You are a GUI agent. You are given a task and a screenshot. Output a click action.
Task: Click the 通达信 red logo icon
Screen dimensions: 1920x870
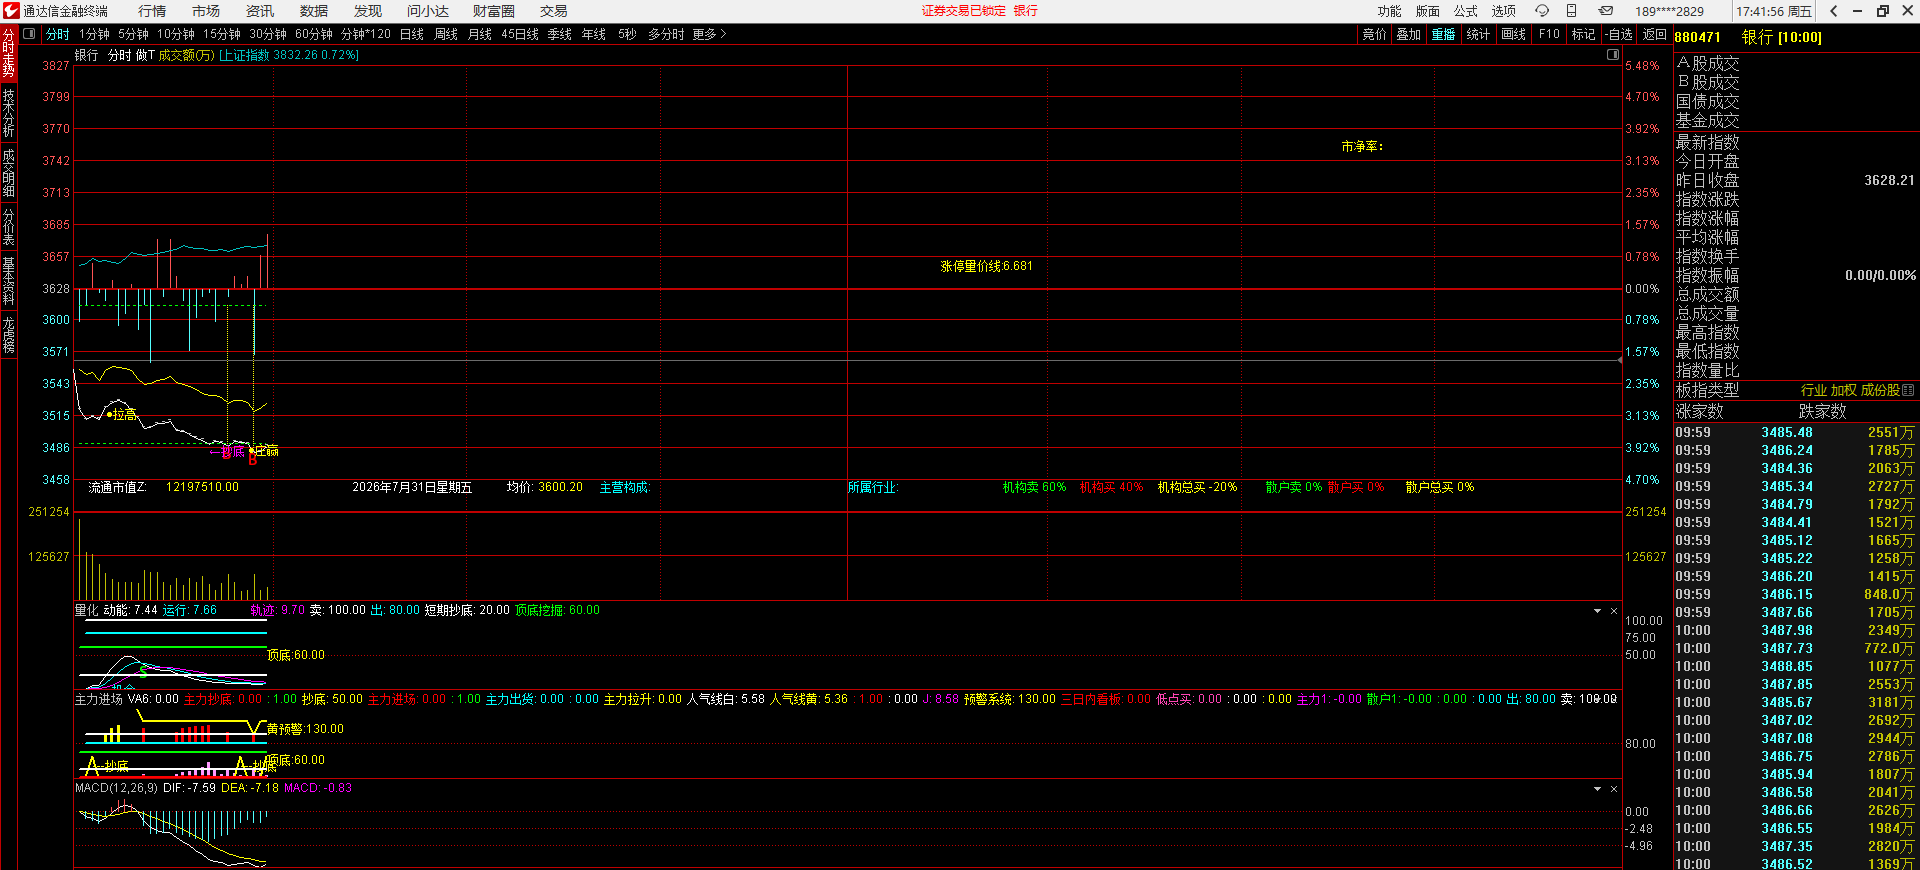11,11
